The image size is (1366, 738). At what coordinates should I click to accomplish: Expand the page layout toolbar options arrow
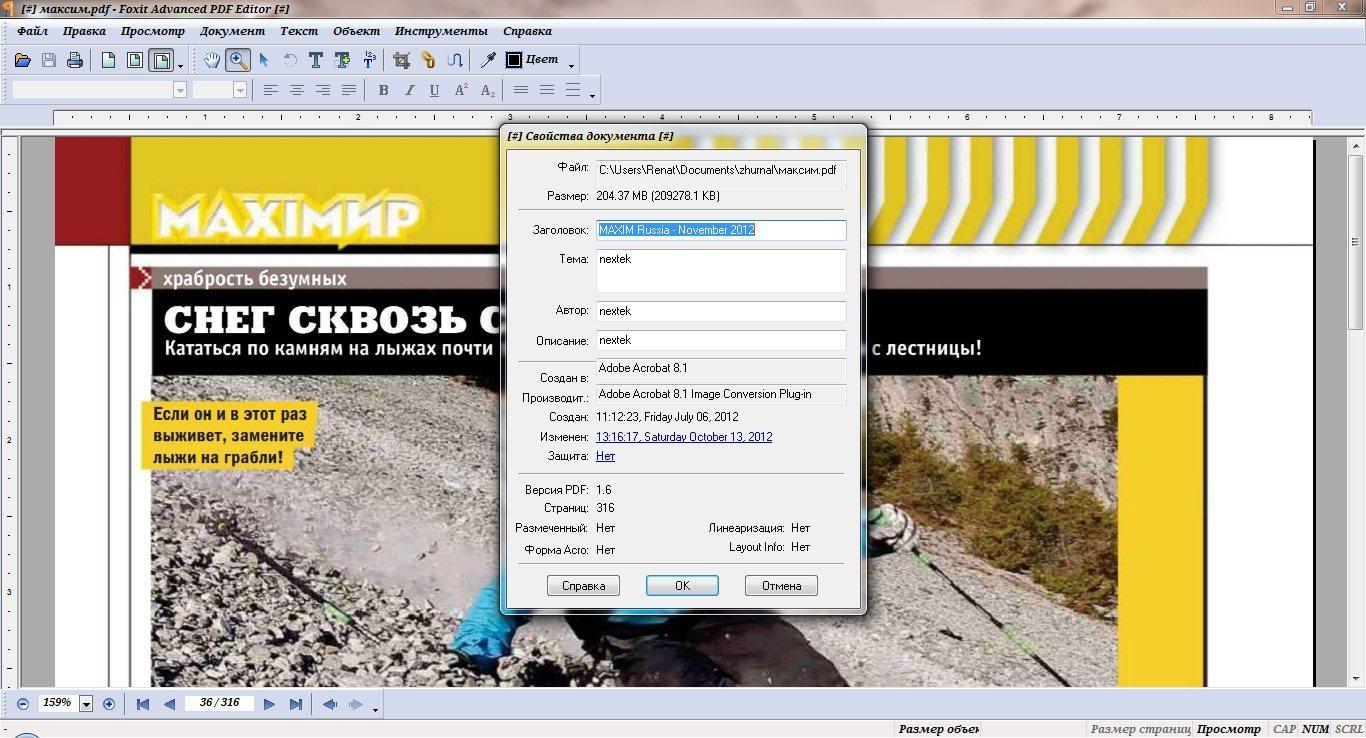pyautogui.click(x=181, y=66)
